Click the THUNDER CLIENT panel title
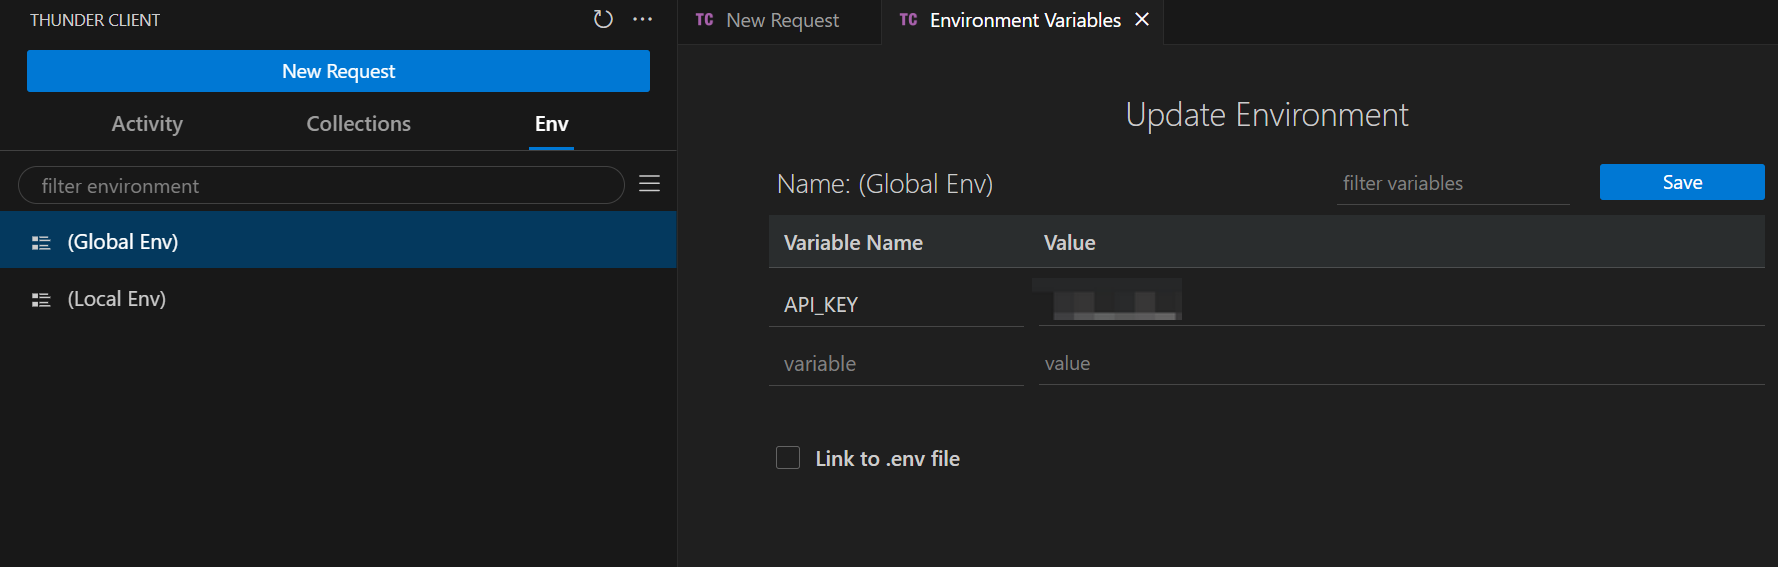 95,20
